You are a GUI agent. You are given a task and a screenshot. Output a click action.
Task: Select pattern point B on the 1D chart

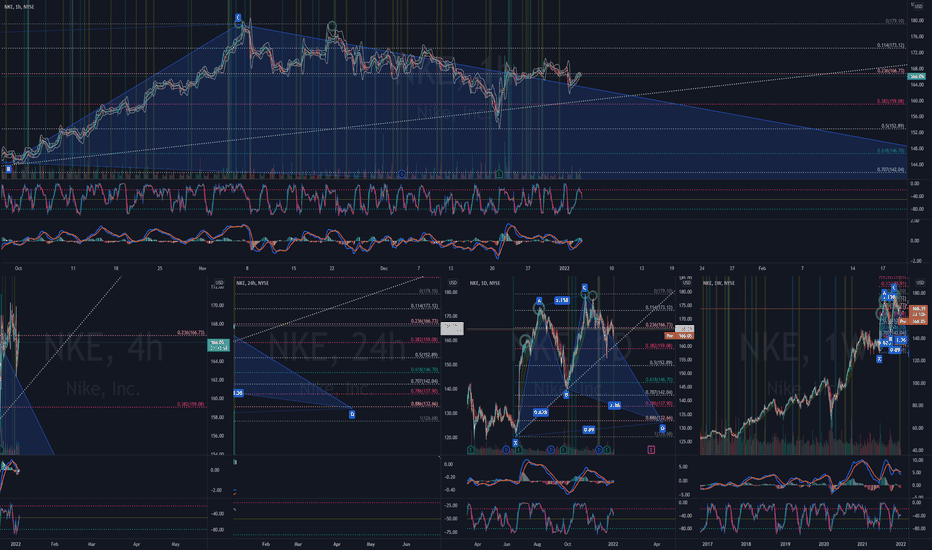[566, 394]
